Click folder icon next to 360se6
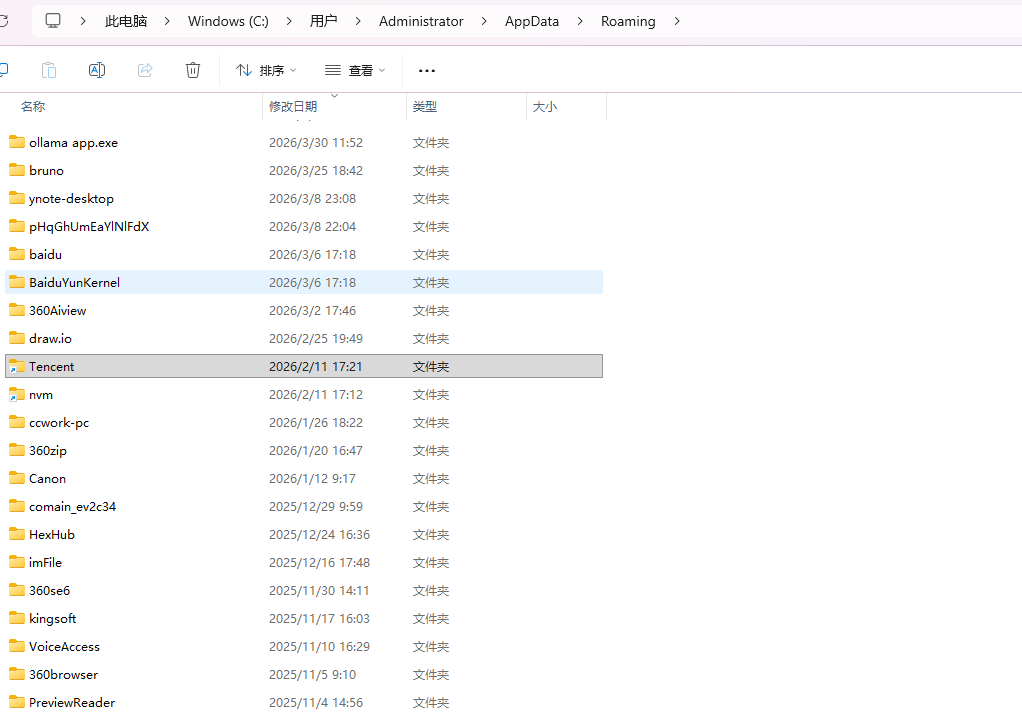This screenshot has height=722, width=1022. click(17, 590)
